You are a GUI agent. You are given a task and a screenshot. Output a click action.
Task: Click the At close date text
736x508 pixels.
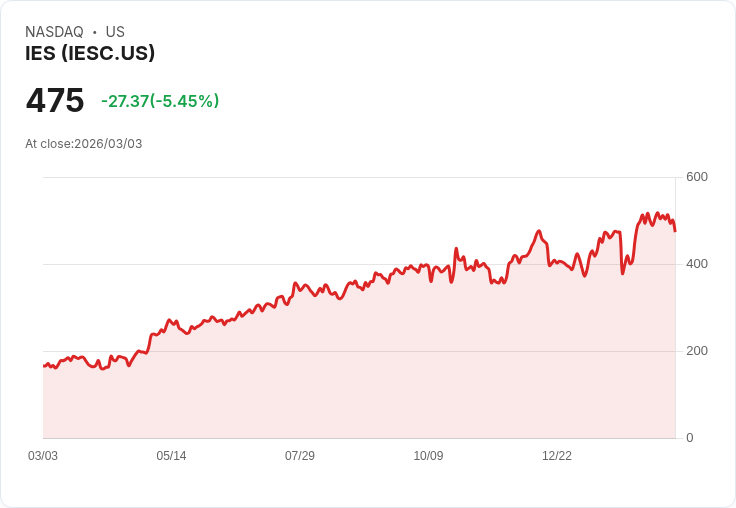(x=84, y=144)
